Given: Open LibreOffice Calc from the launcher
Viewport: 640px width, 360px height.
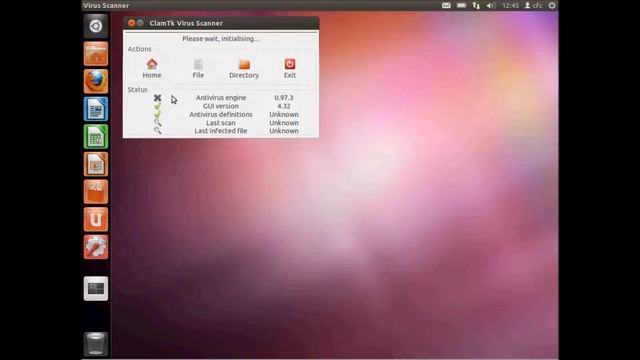Looking at the screenshot, I should pos(96,136).
